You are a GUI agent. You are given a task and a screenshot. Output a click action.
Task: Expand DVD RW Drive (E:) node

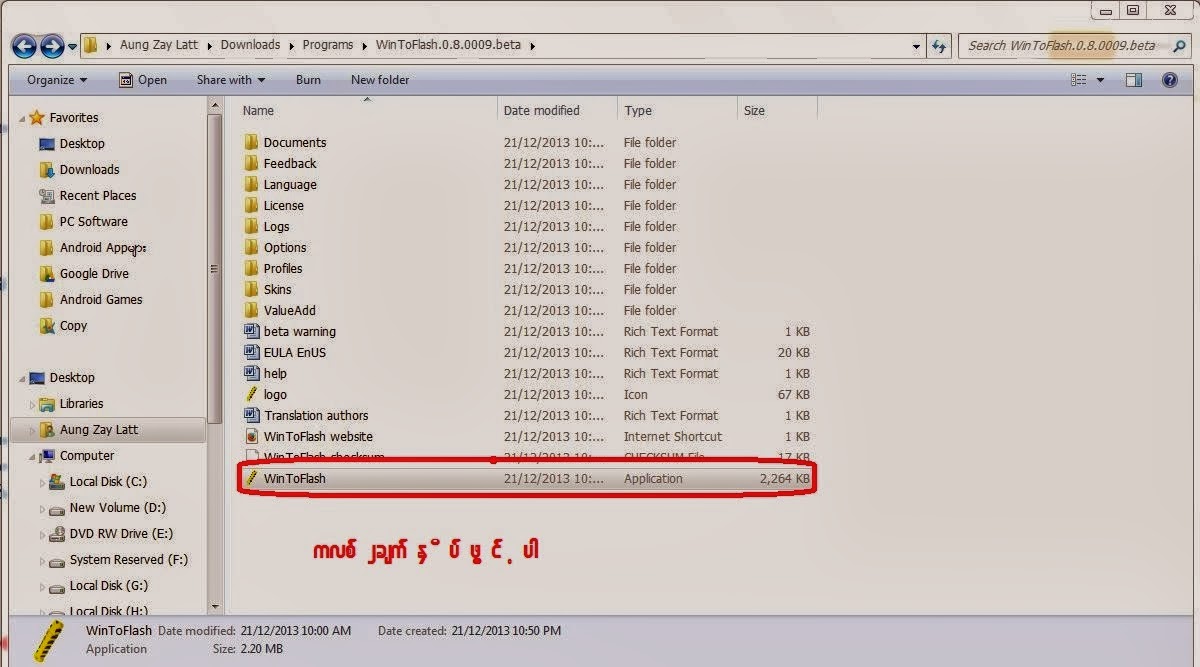pos(43,534)
